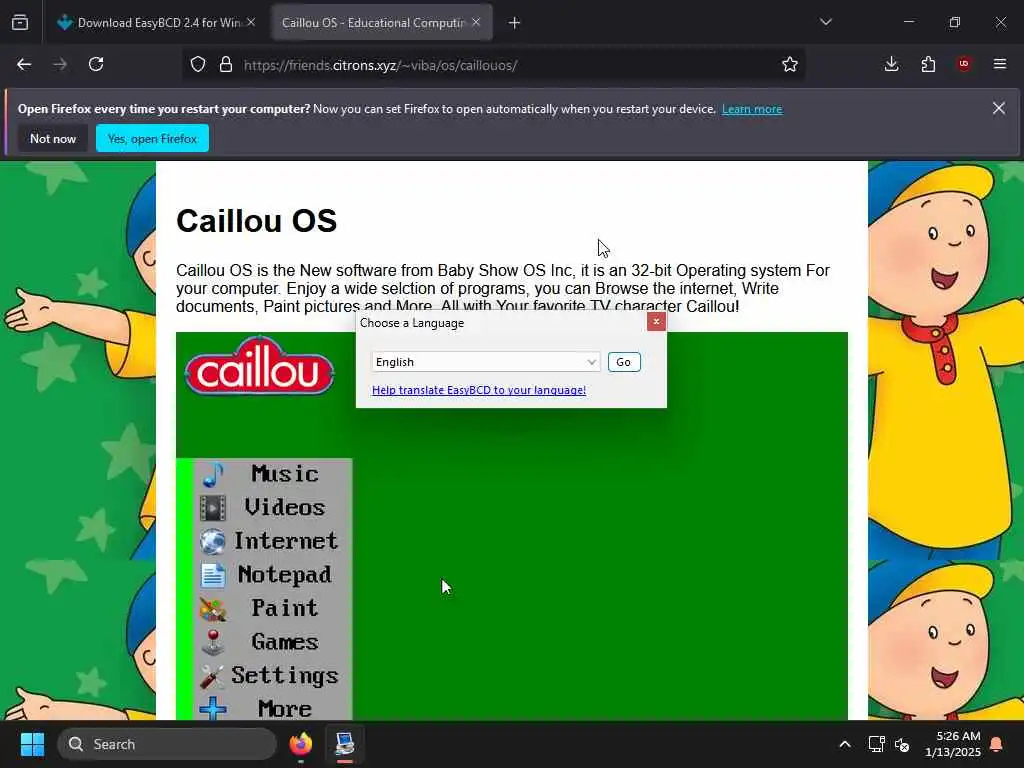Open the tracking protection shield icon
Viewport: 1024px width, 768px height.
pos(198,65)
